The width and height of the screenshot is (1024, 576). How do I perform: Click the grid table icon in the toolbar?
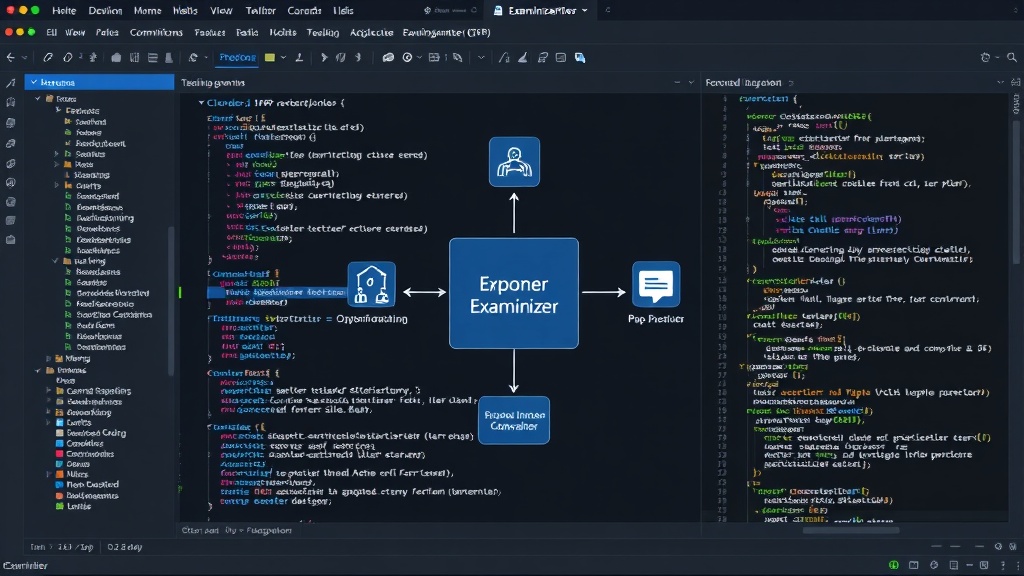434,57
